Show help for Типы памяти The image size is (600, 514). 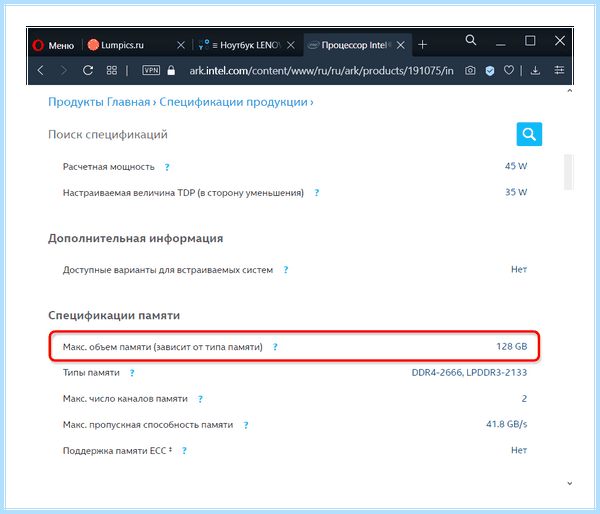[x=132, y=373]
